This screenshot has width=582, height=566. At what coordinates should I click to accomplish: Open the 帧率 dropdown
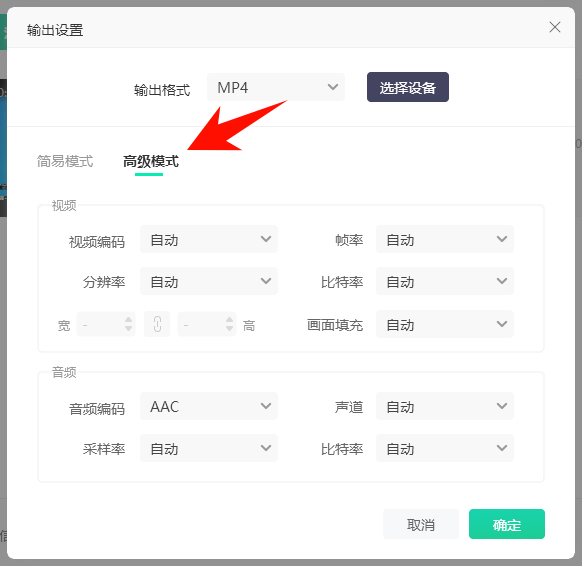(x=445, y=239)
